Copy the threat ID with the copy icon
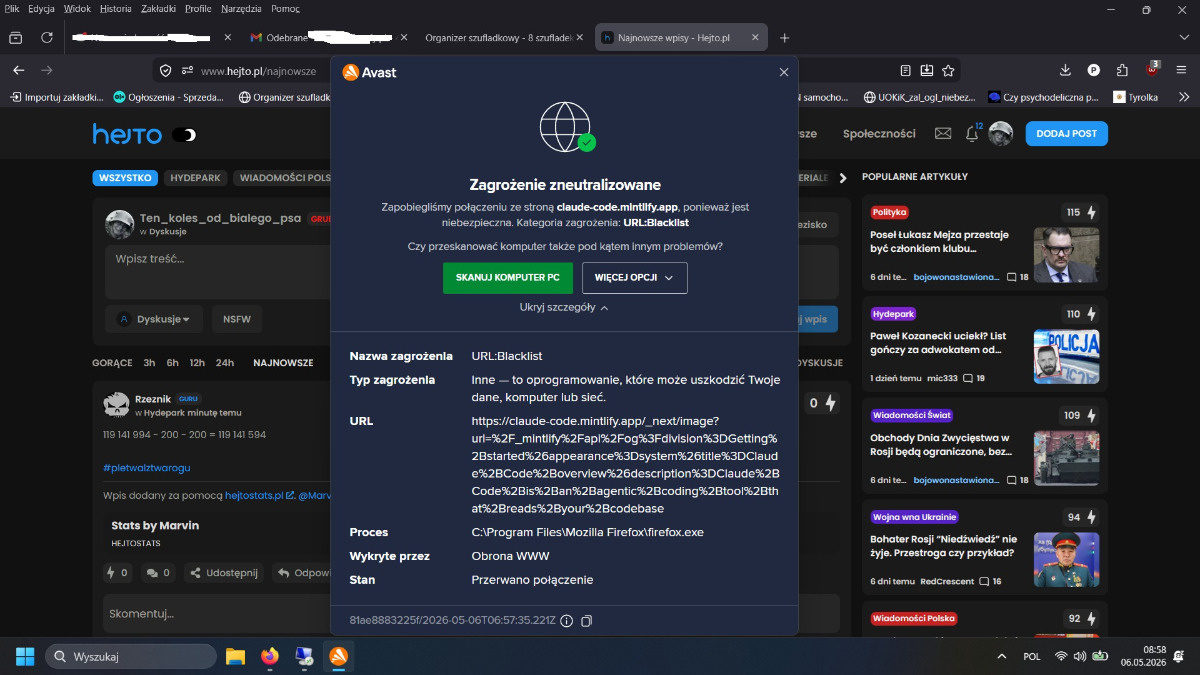The height and width of the screenshot is (675, 1200). 587,621
